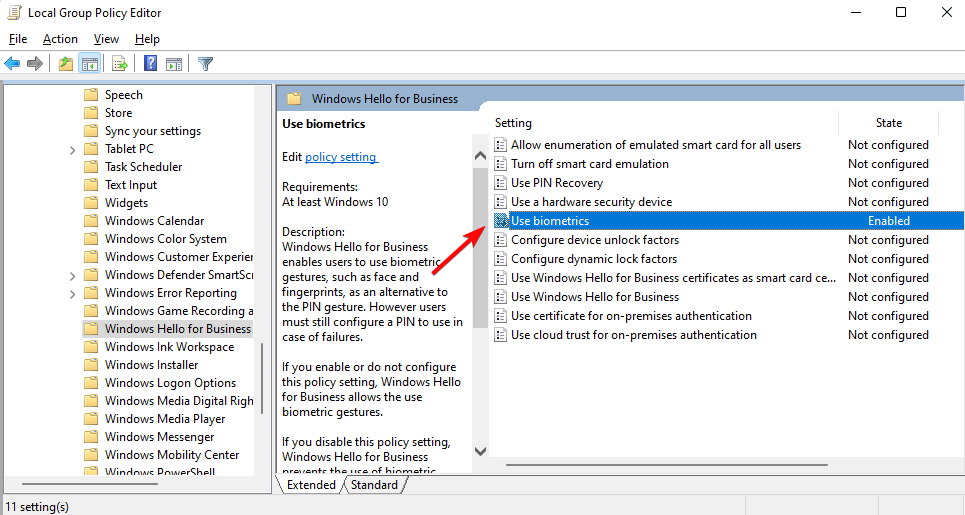Click the State column header

(889, 123)
